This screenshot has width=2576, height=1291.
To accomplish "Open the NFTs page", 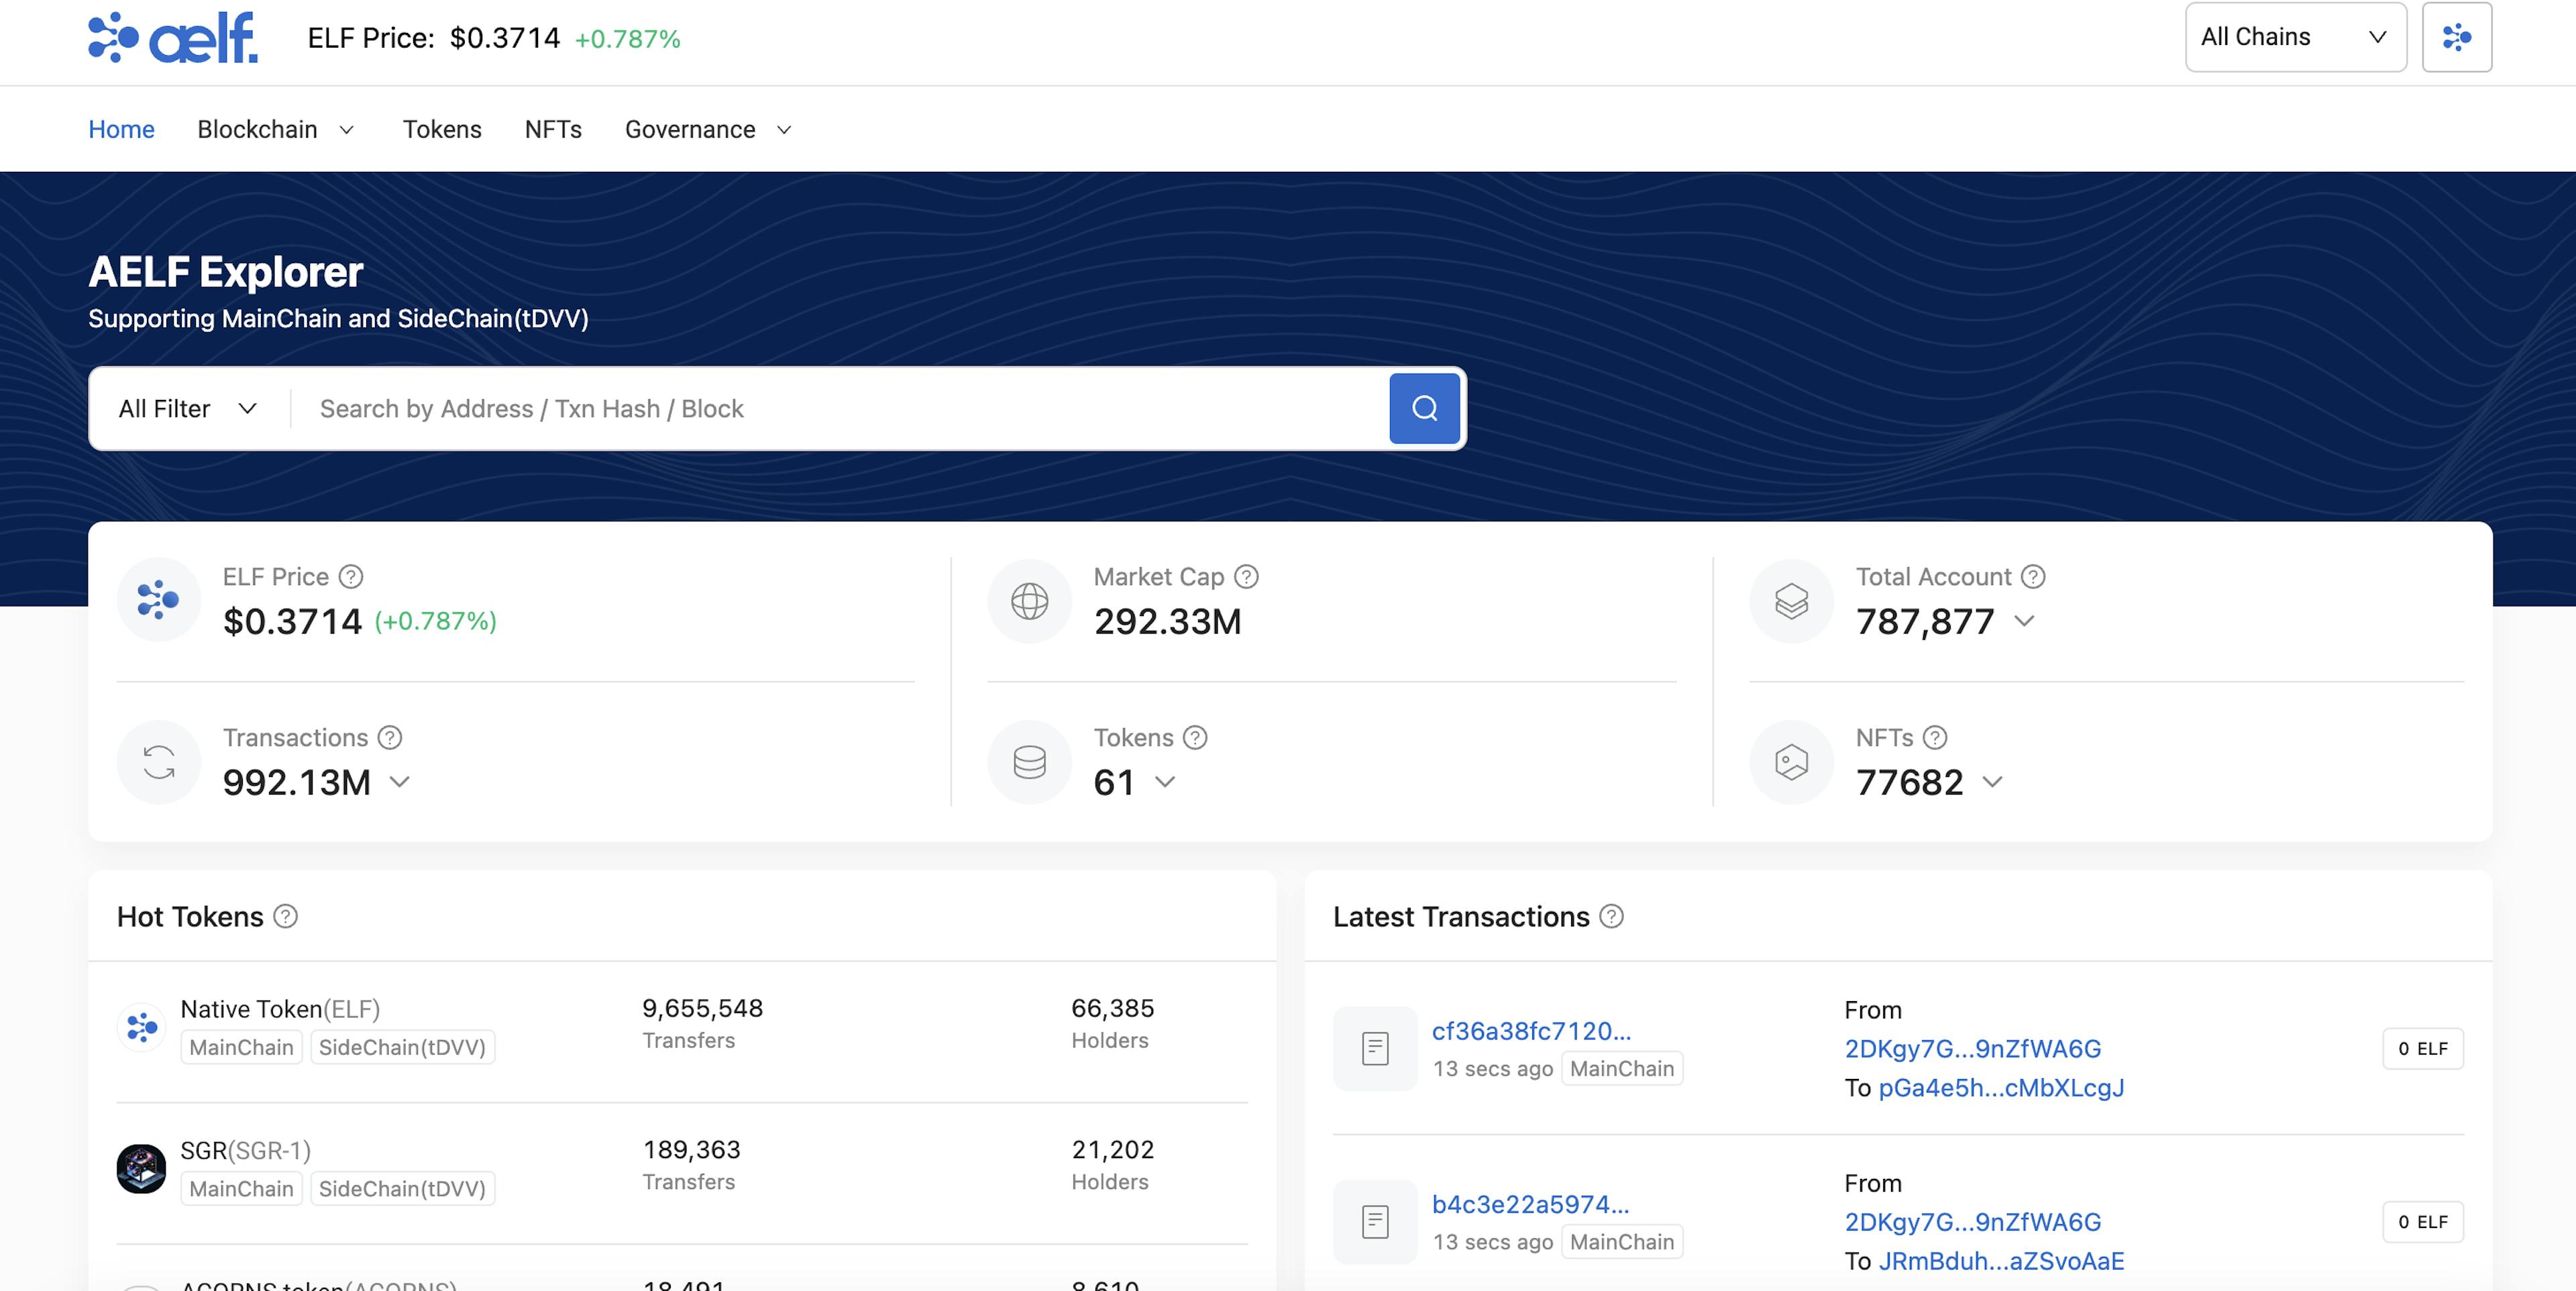I will click(553, 130).
